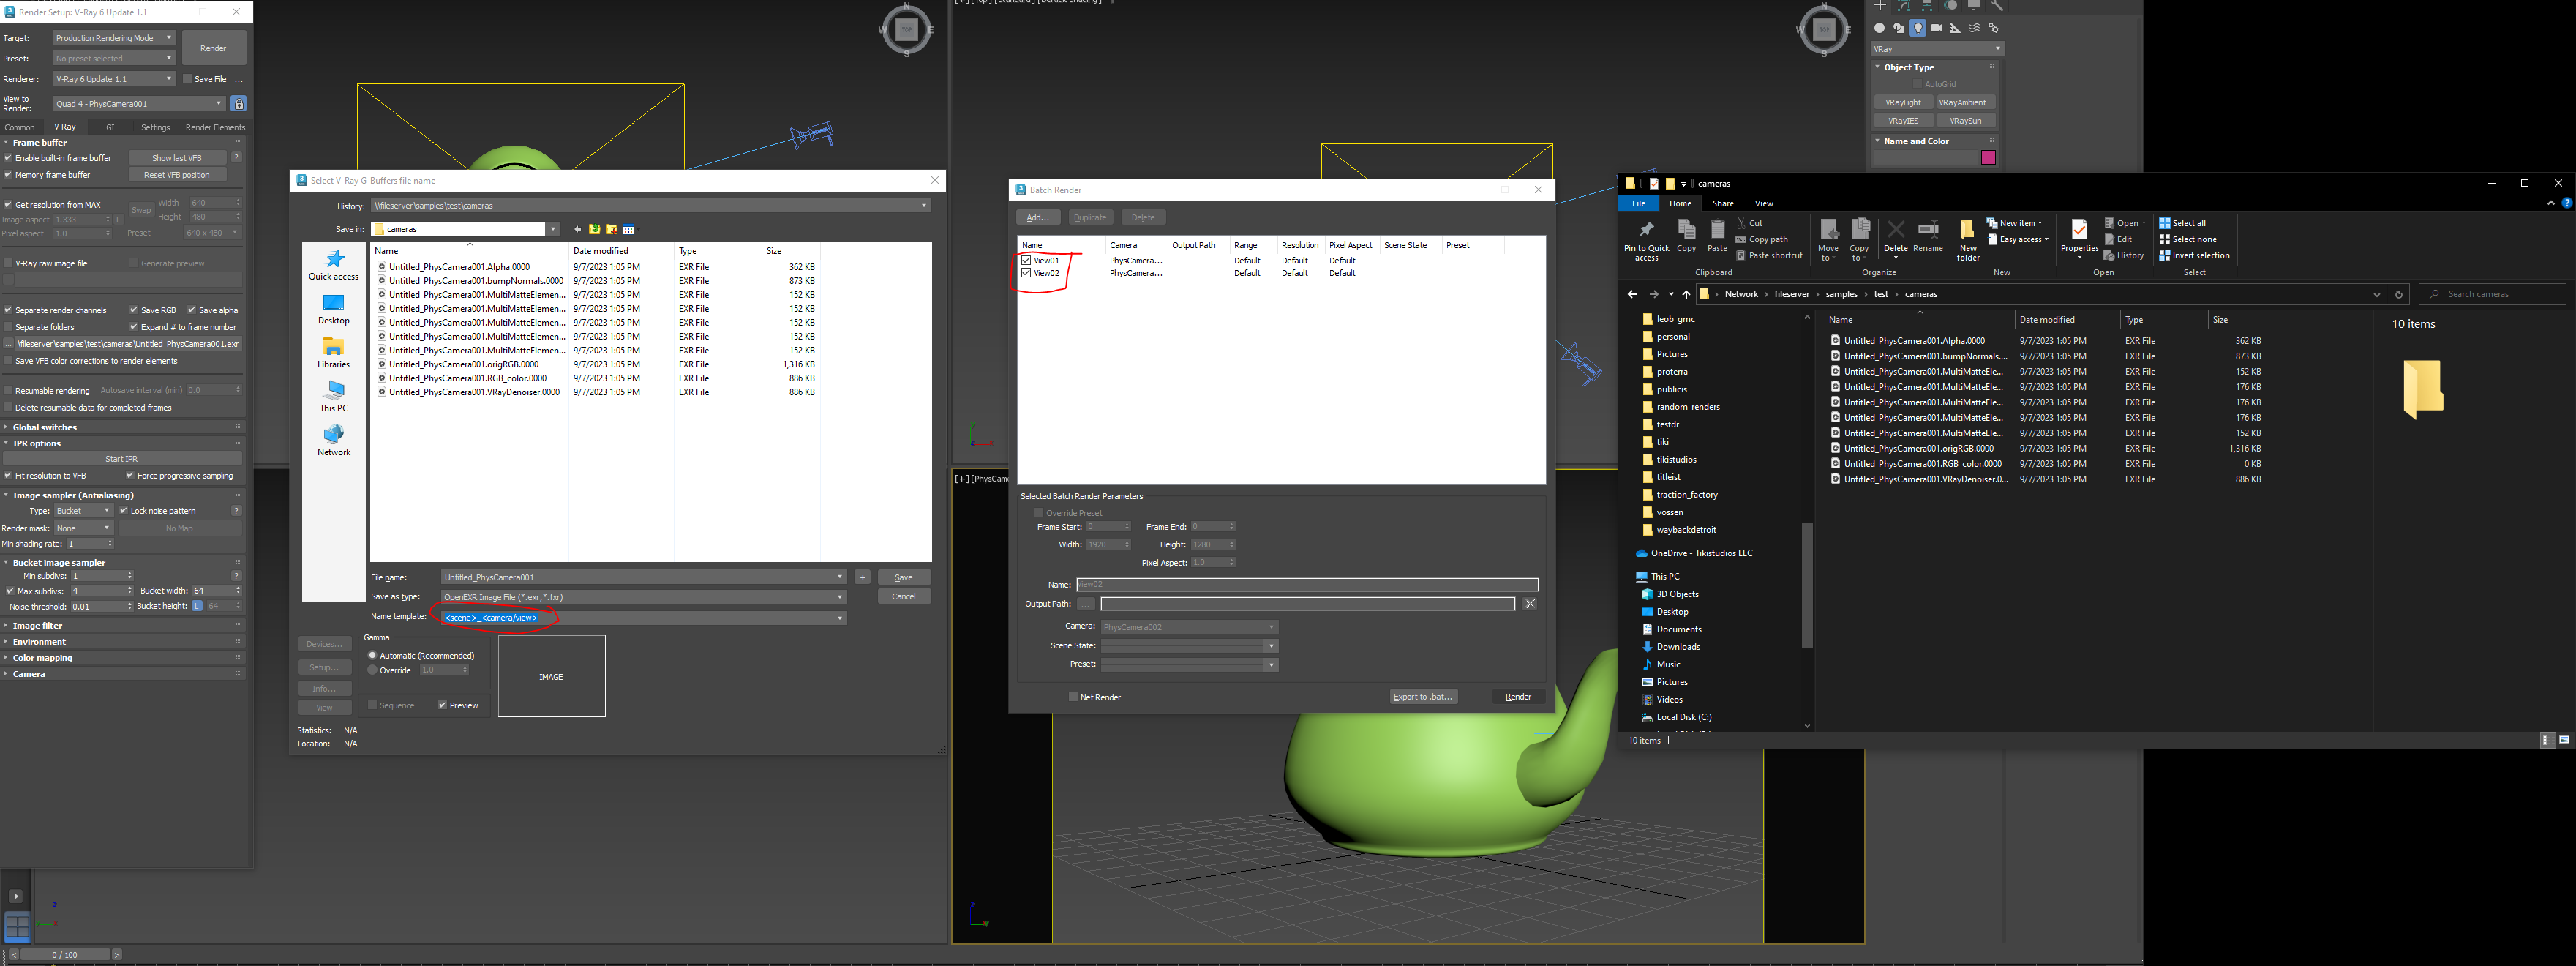
Task: Click Add... button in Batch Render
Action: pos(1037,217)
